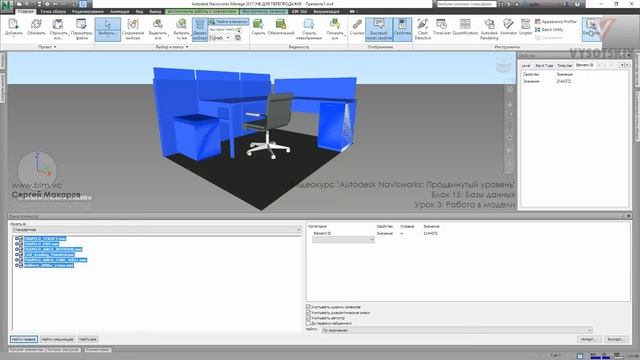Click Выделить все (Select all) icon
640x360 pixels.
coord(158,24)
